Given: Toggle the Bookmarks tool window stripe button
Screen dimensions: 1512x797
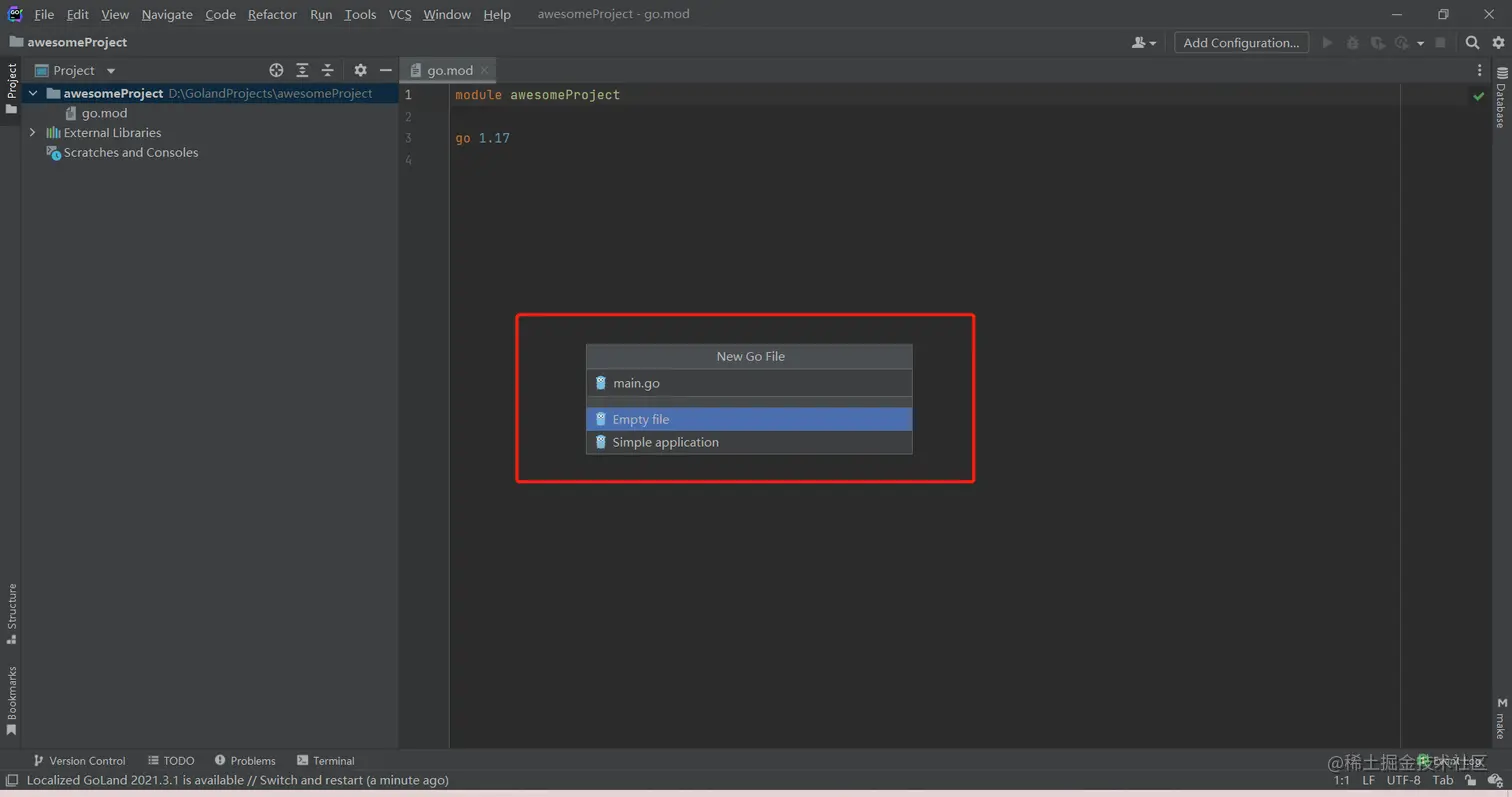Looking at the screenshot, I should (x=11, y=699).
